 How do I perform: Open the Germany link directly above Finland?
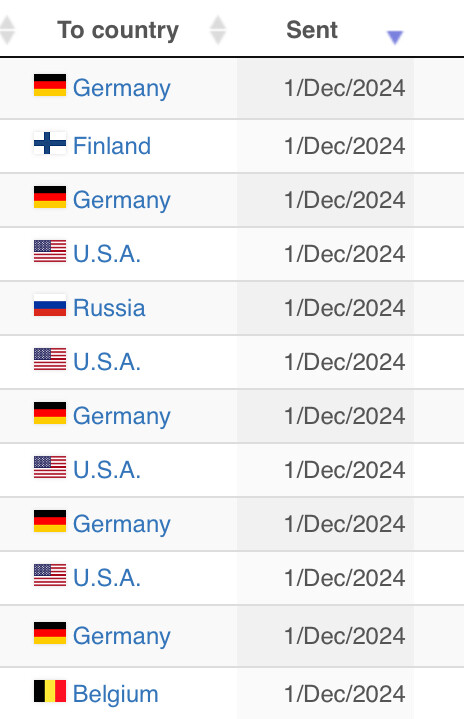pos(122,88)
